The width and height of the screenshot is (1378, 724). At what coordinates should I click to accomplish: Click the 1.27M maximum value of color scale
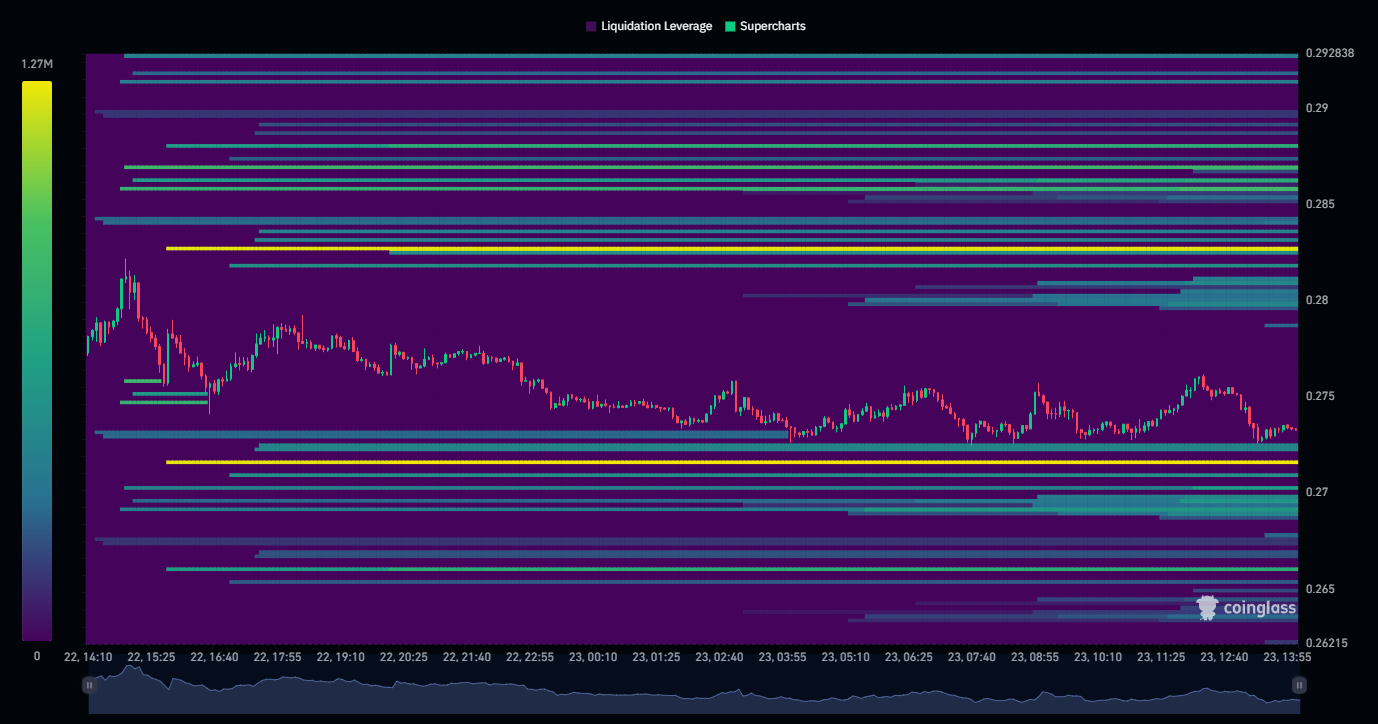(x=37, y=64)
